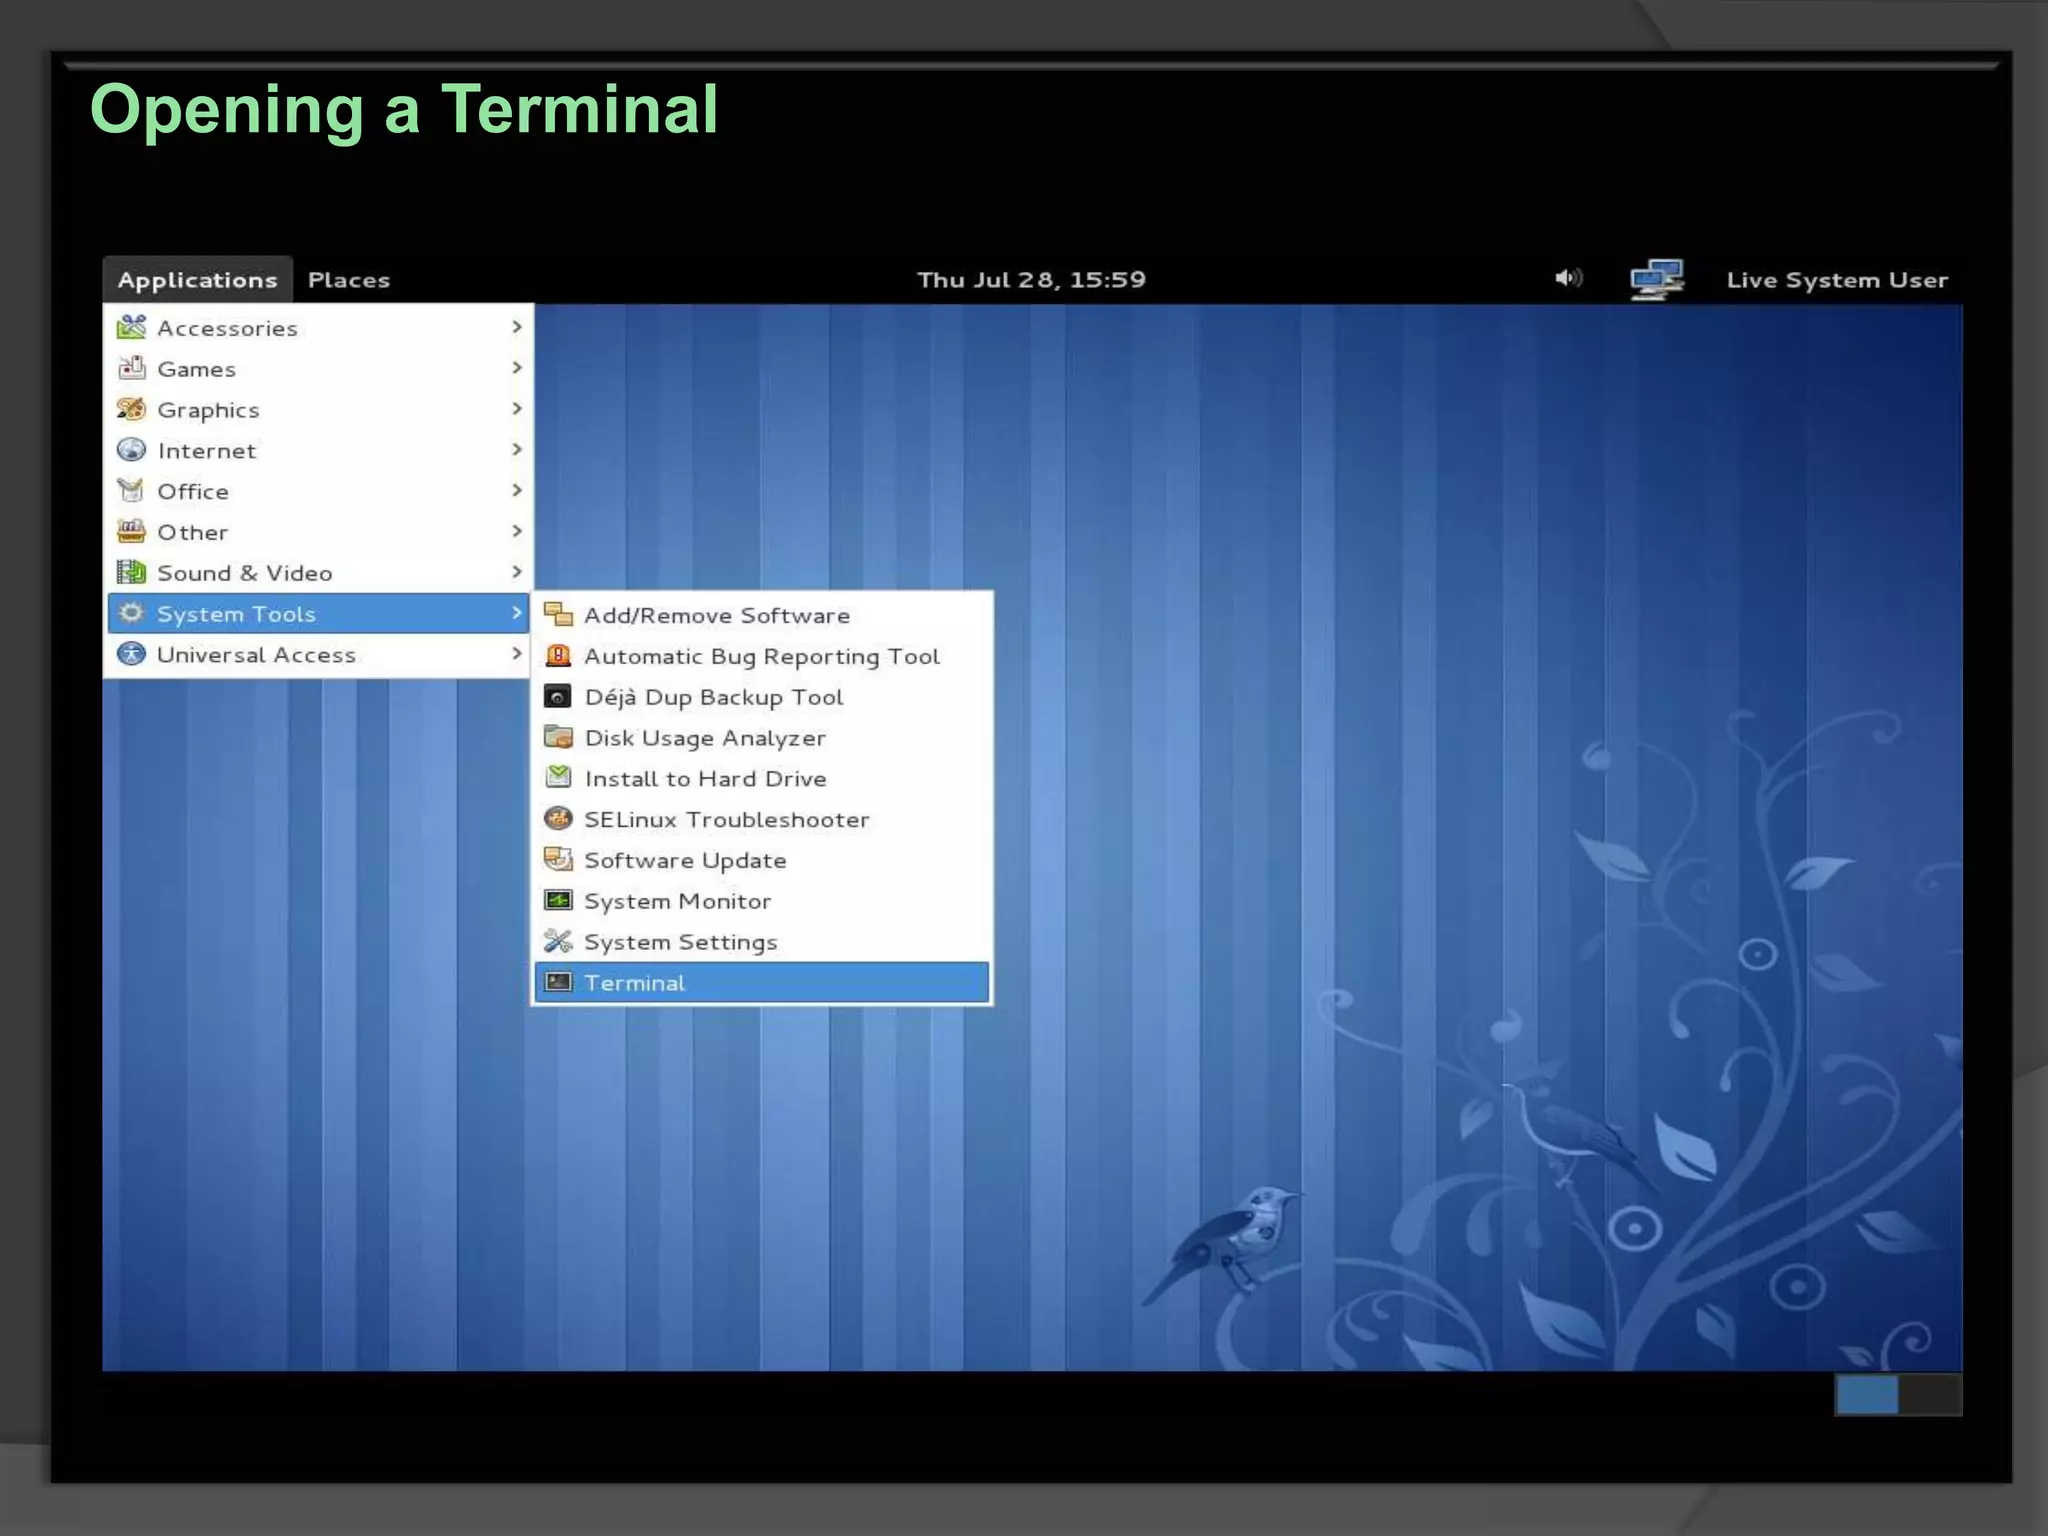
Task: Click the Disk Usage Analyzer icon
Action: (x=558, y=737)
